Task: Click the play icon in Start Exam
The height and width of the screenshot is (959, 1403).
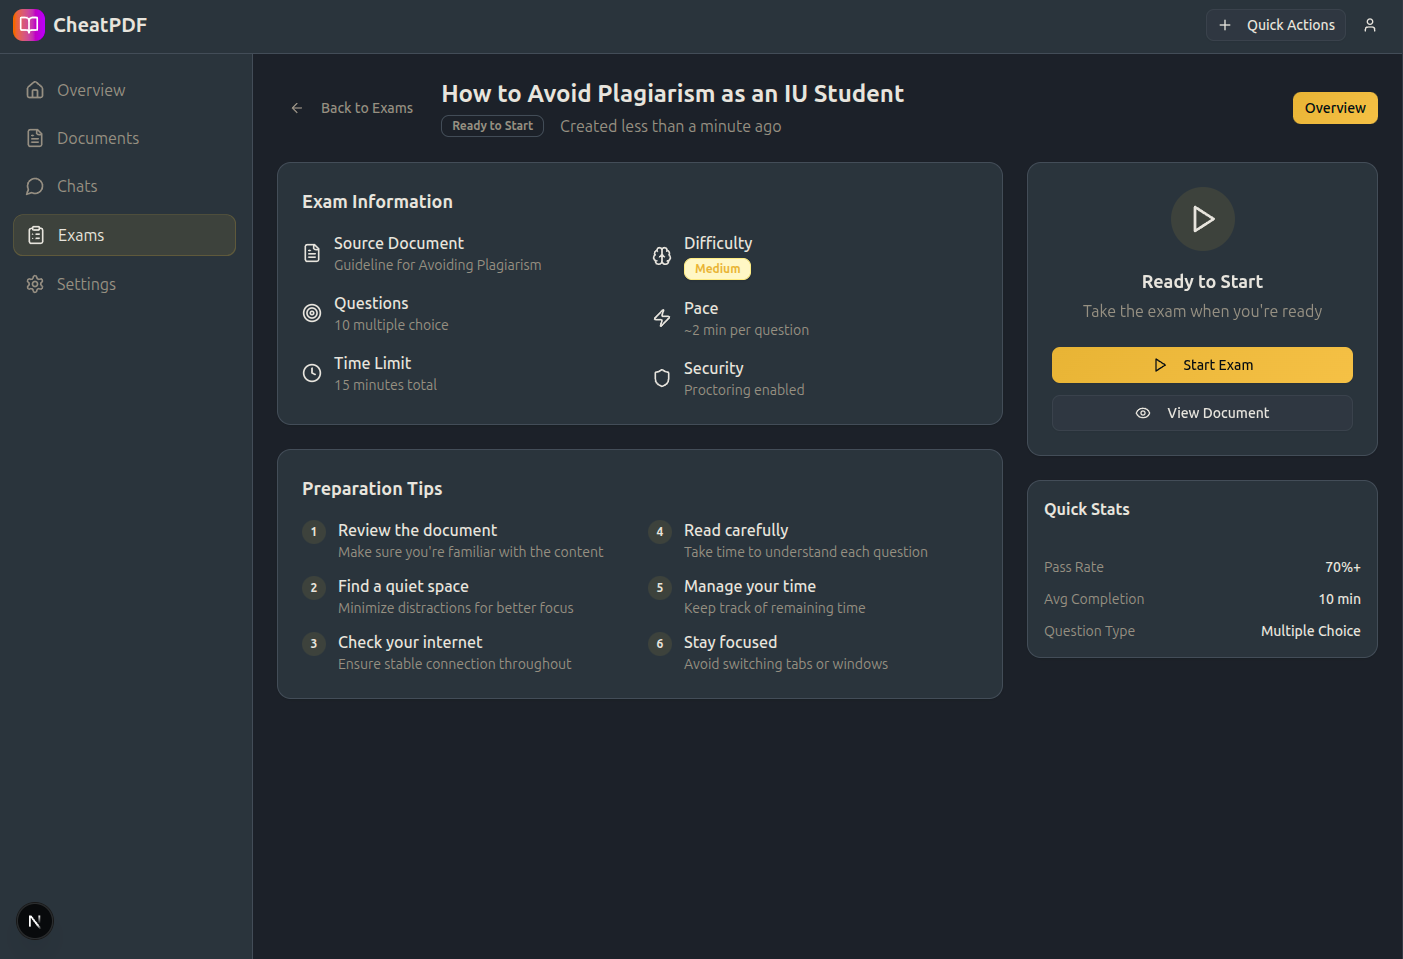Action: (1160, 365)
